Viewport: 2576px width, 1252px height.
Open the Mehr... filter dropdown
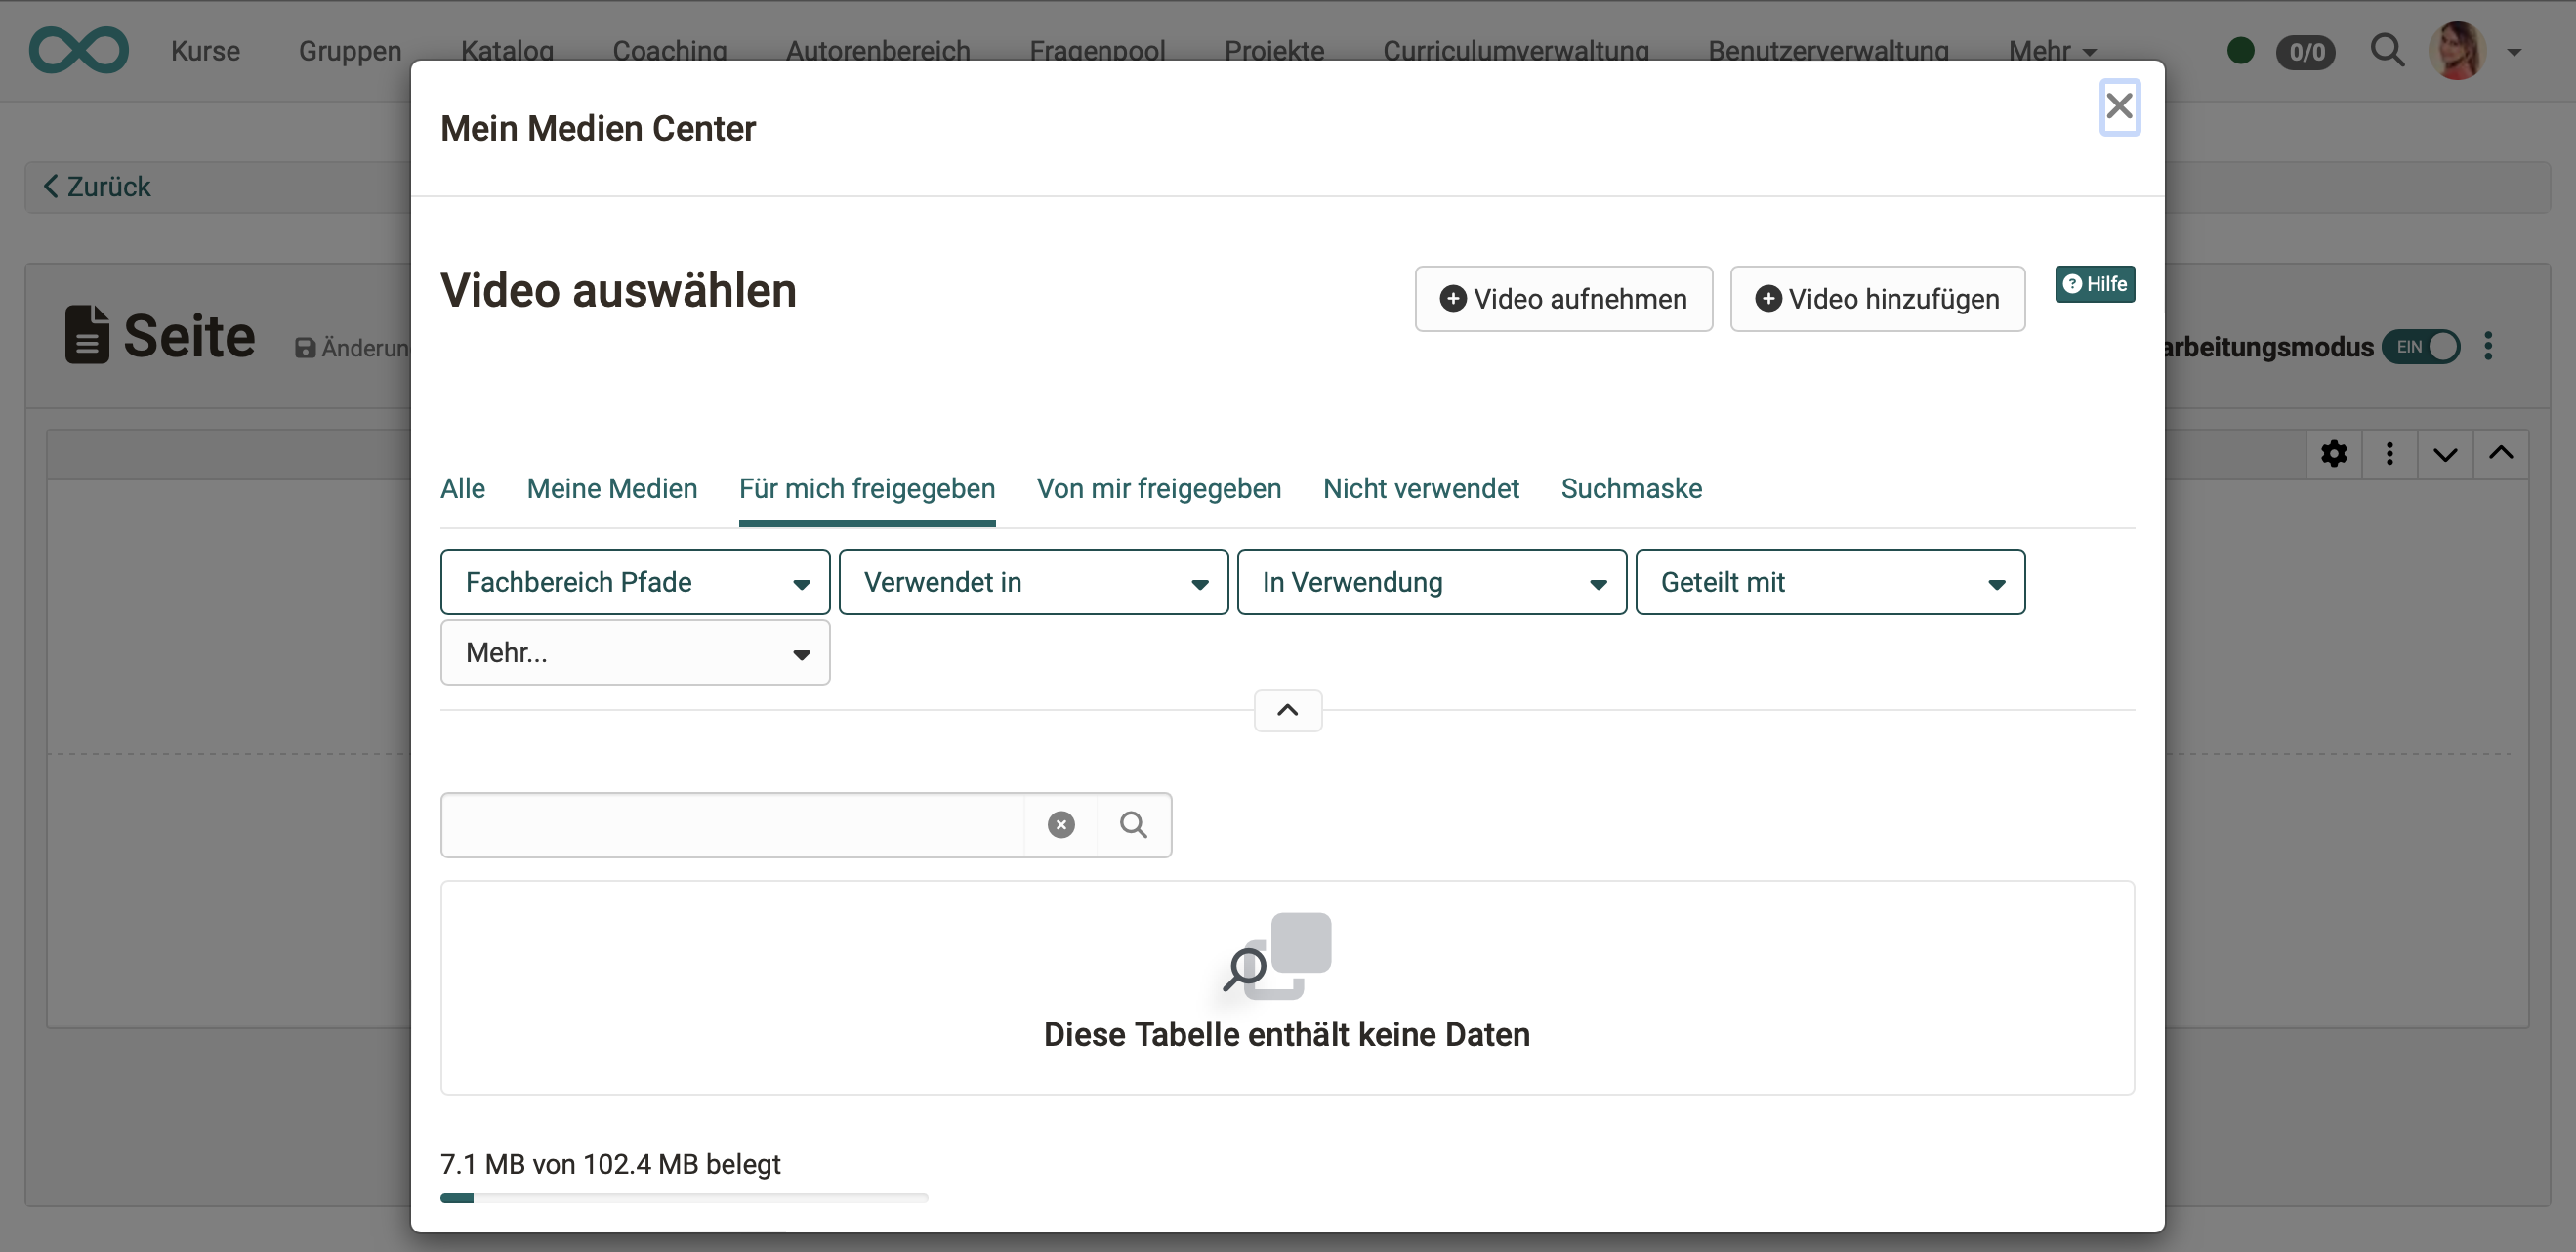(635, 653)
